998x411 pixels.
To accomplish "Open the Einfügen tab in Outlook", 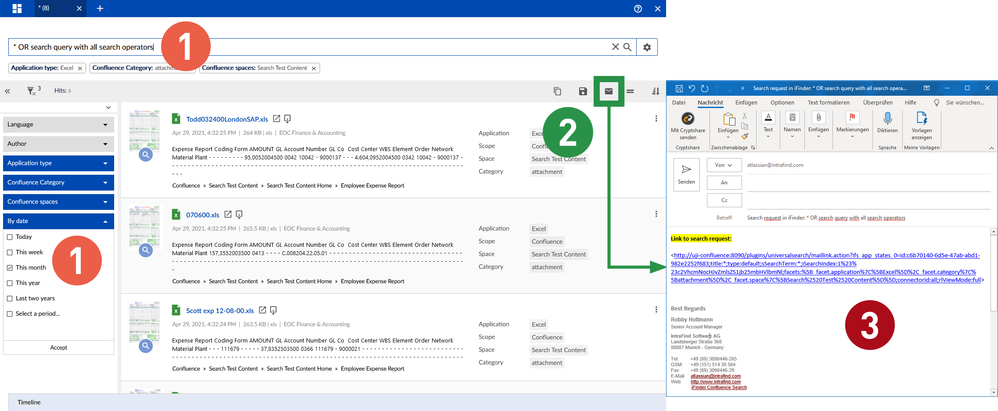I will point(746,102).
